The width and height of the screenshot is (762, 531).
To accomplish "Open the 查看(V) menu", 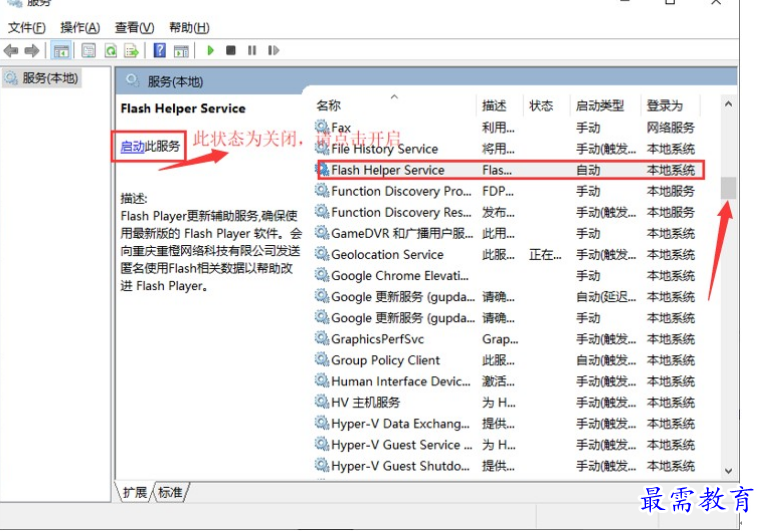I will [x=135, y=28].
